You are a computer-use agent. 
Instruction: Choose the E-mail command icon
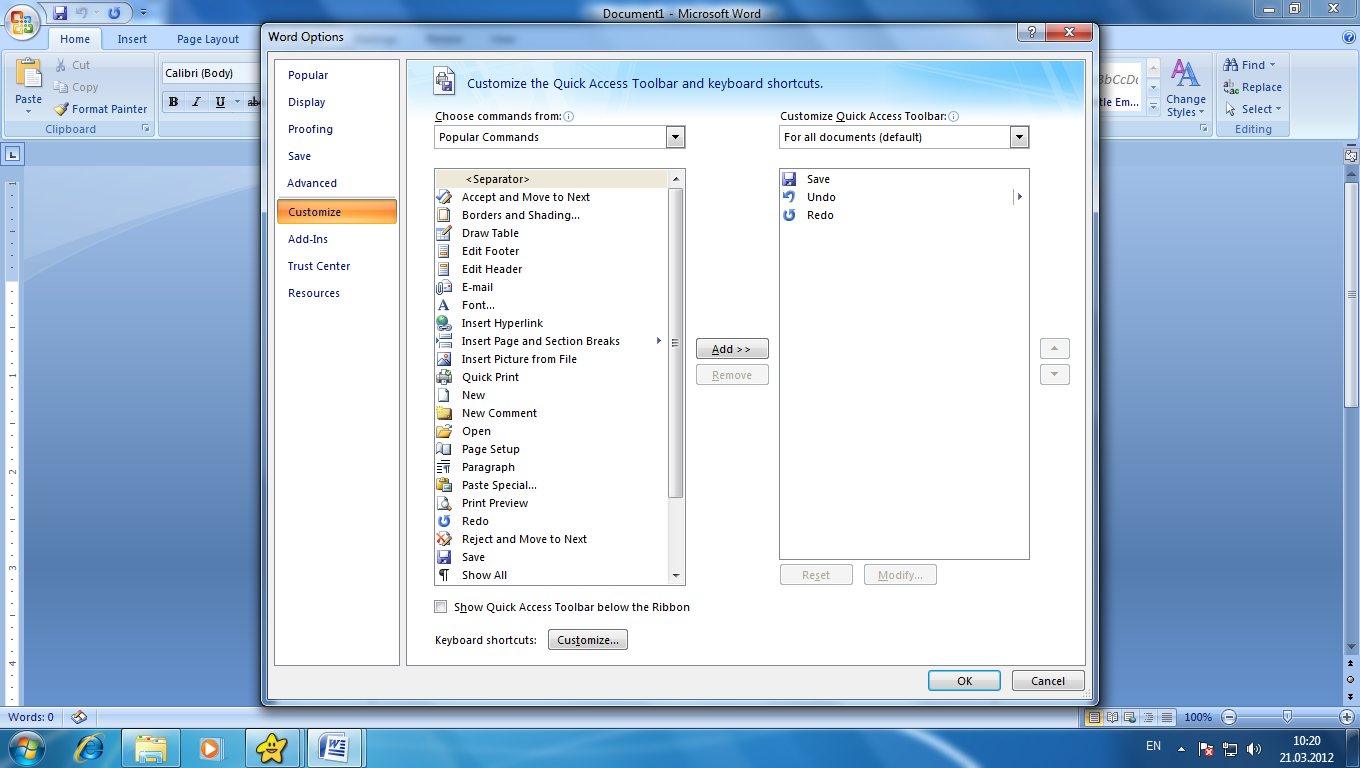(444, 287)
